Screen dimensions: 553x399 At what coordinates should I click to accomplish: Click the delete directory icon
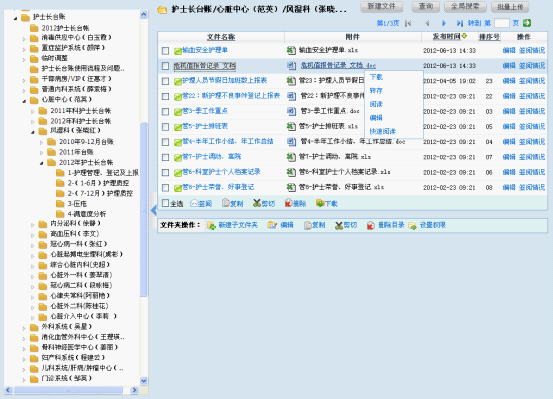370,225
